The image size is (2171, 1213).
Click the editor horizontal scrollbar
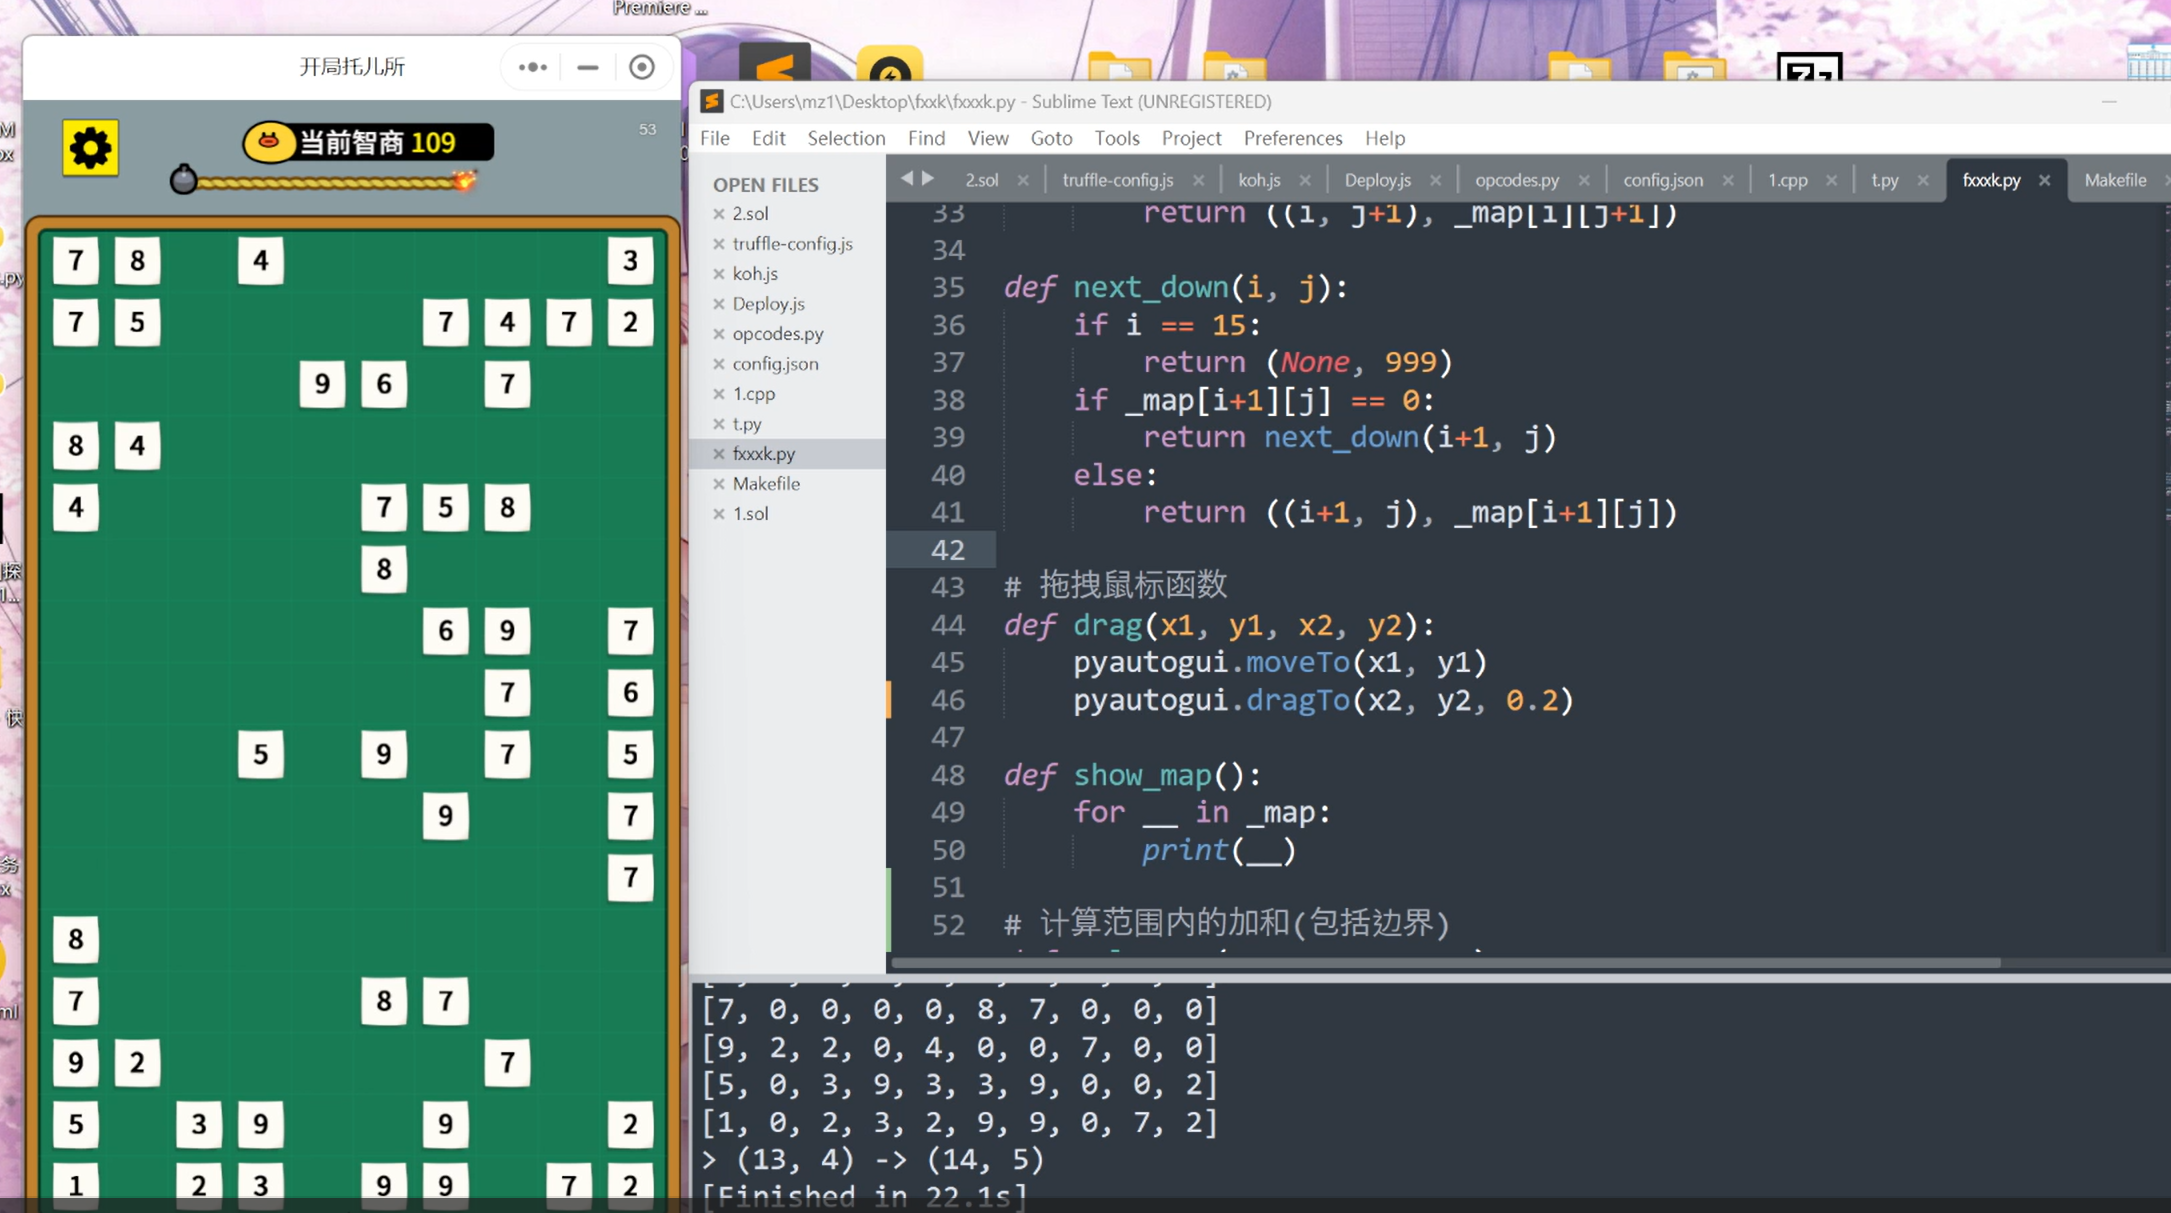(x=1445, y=963)
